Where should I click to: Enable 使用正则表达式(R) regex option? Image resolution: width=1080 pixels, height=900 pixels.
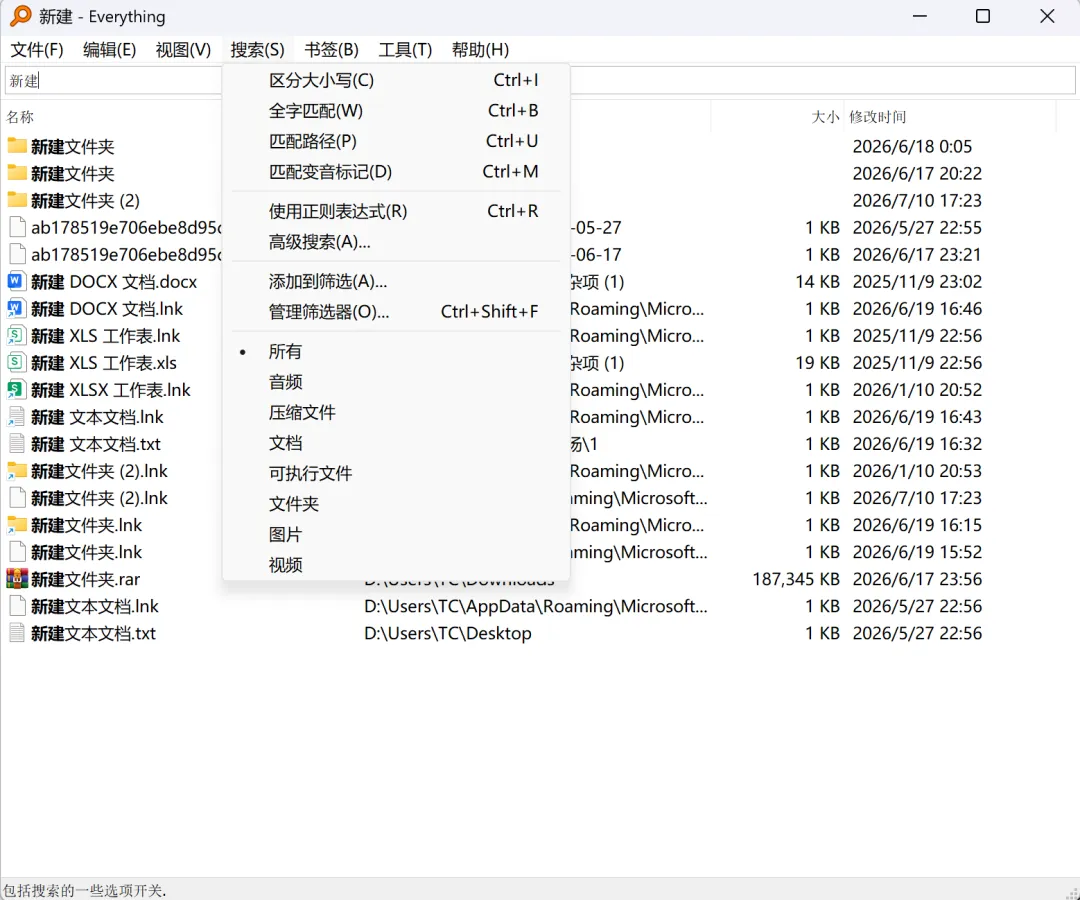pyautogui.click(x=396, y=211)
